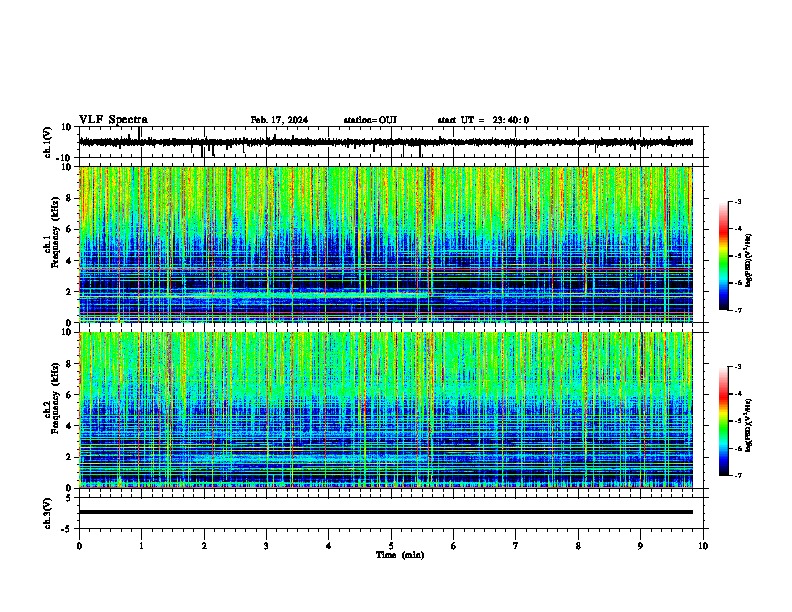The width and height of the screenshot is (792, 612).
Task: Click the "2" kHz tick on ch.1 frequency axis
Action: 70,292
